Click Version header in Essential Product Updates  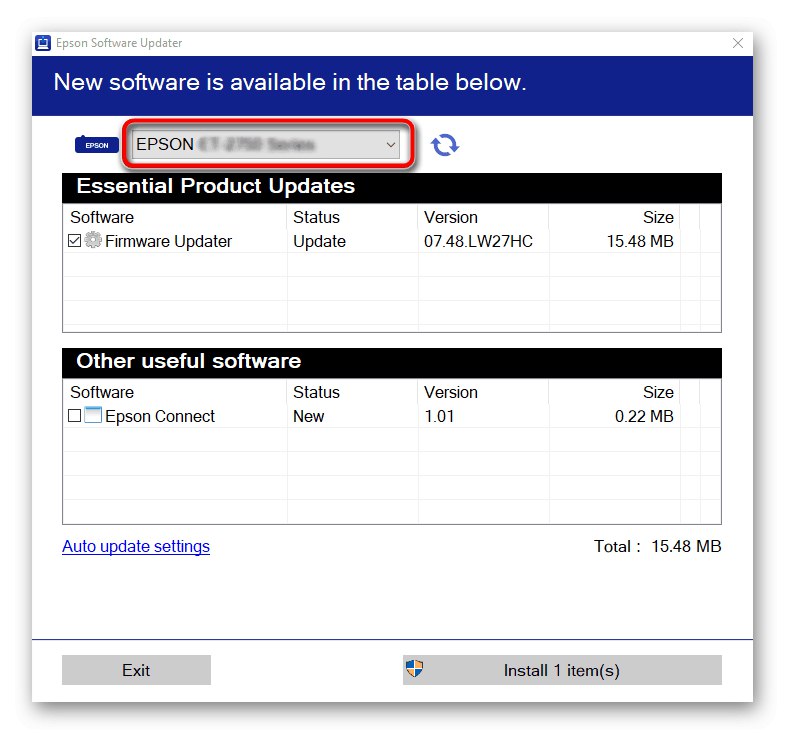pyautogui.click(x=451, y=217)
